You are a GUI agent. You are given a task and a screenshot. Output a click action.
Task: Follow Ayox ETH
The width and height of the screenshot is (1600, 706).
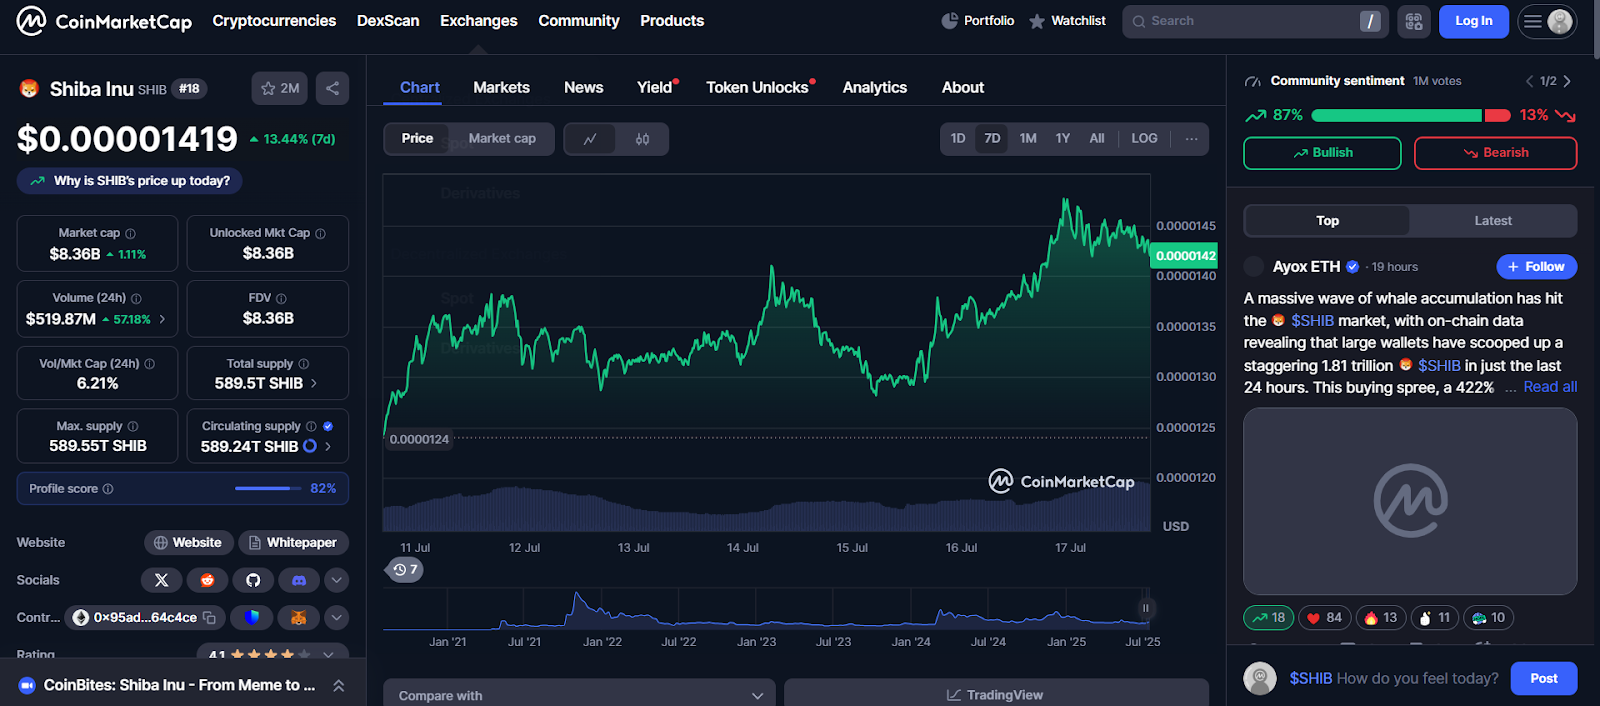pos(1537,267)
